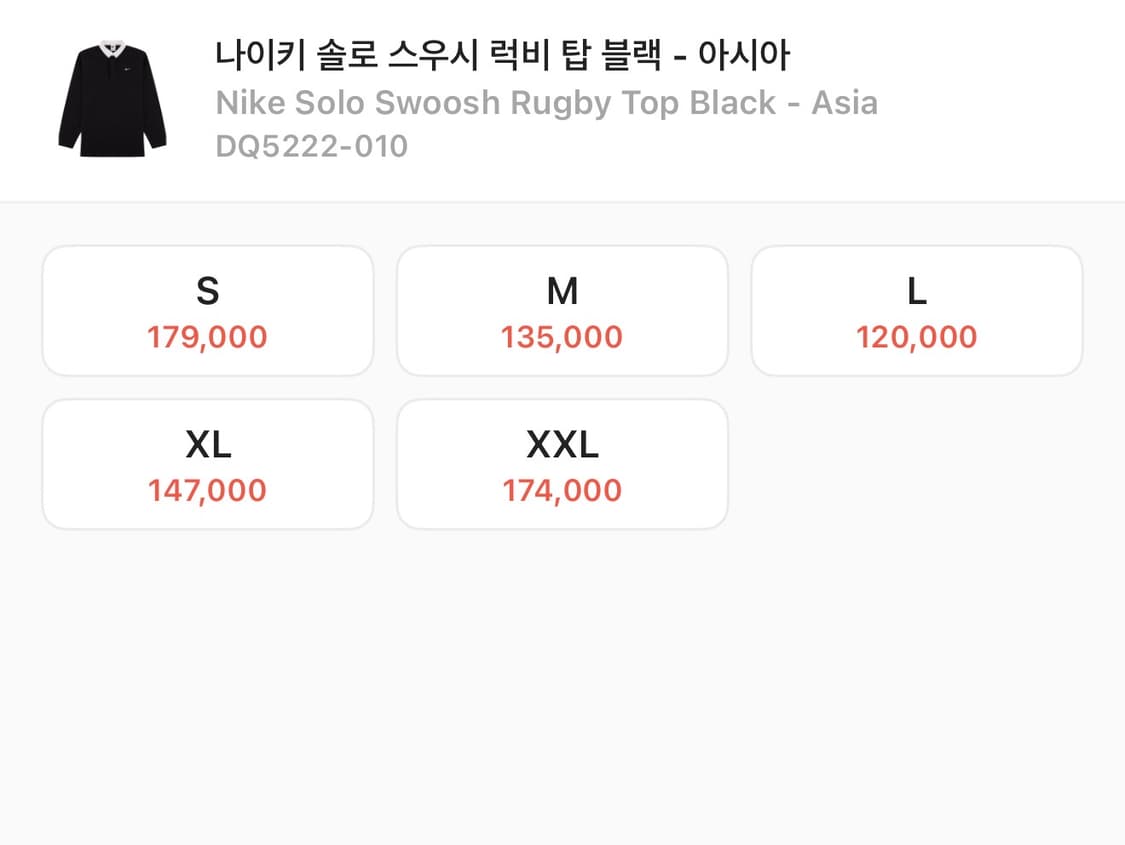The width and height of the screenshot is (1125, 845).
Task: Open the Korean product title link
Action: click(502, 58)
